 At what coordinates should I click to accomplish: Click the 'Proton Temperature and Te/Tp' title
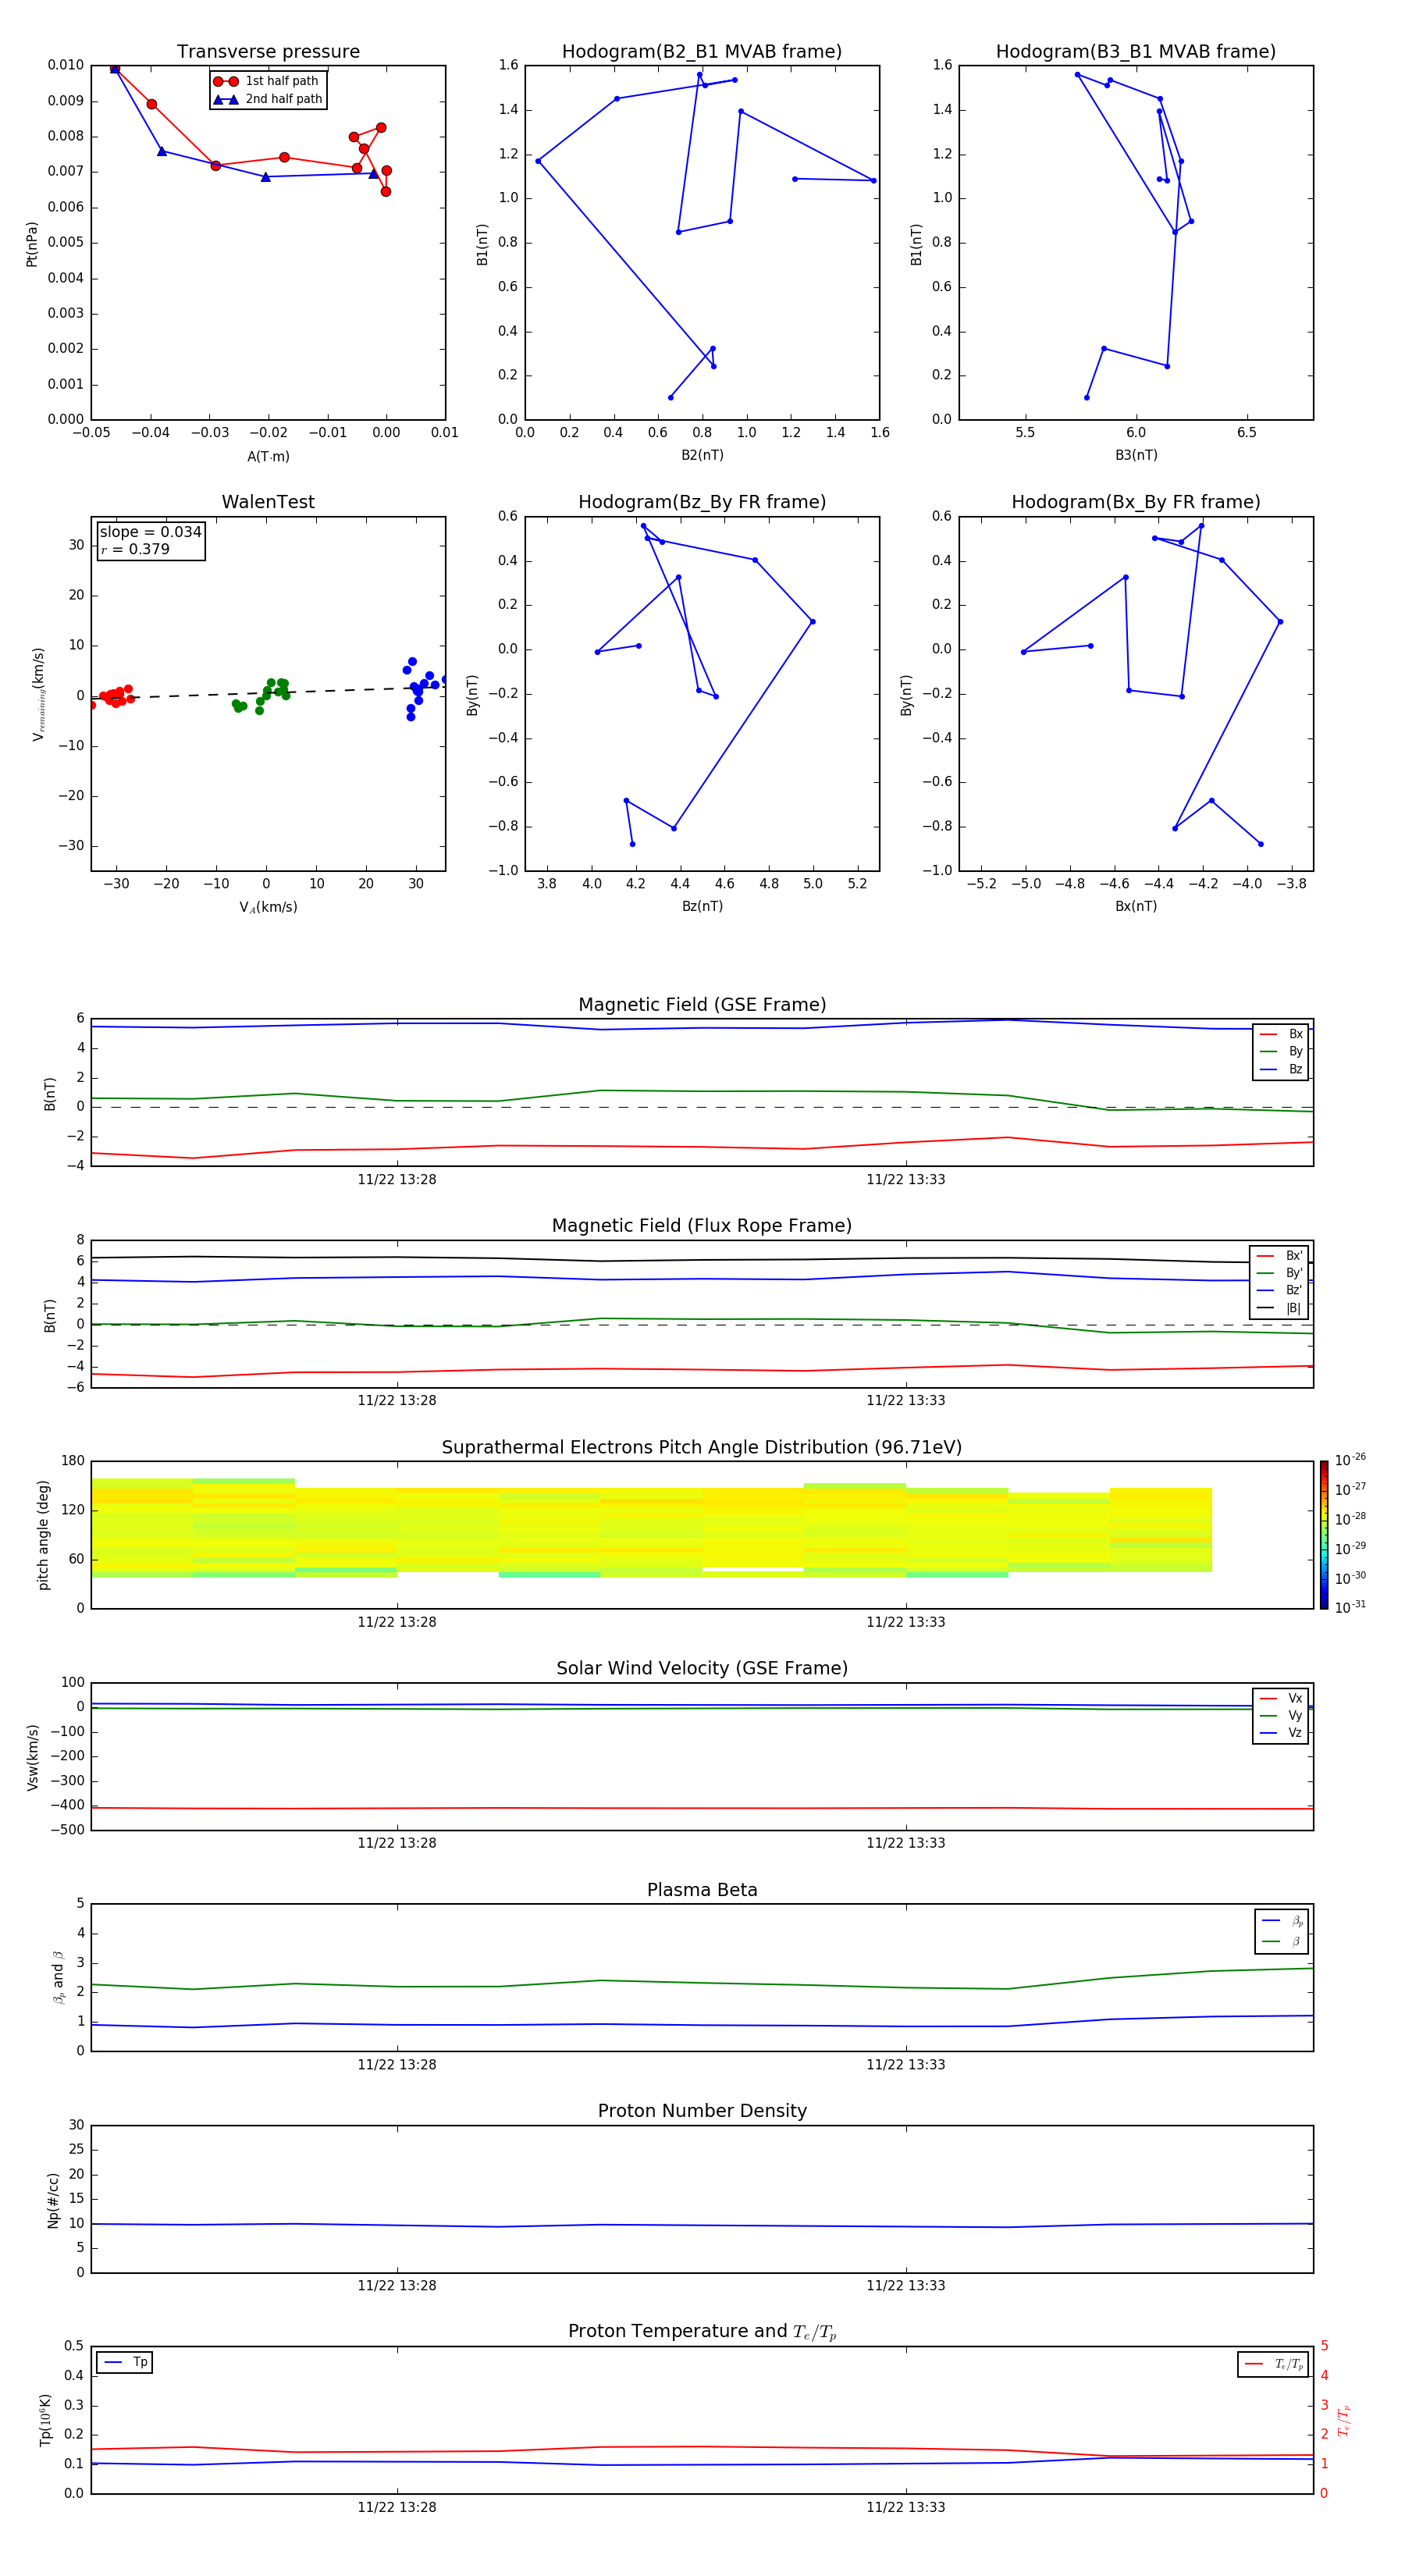click(x=702, y=2331)
